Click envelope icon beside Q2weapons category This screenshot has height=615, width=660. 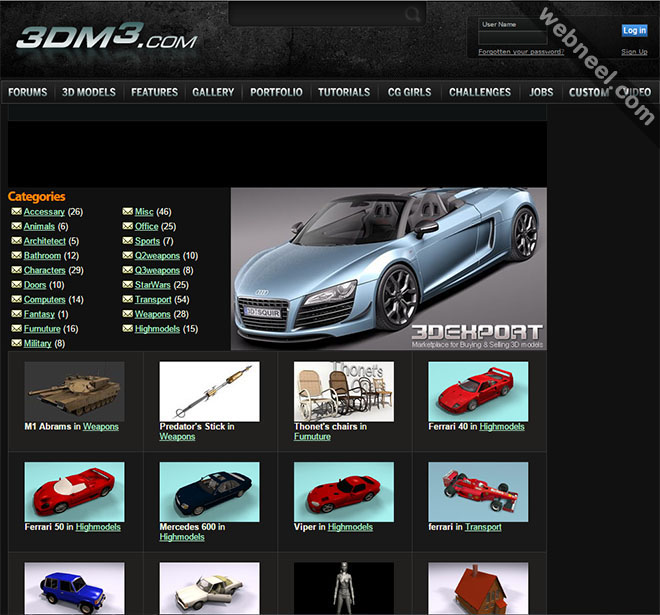click(x=128, y=255)
